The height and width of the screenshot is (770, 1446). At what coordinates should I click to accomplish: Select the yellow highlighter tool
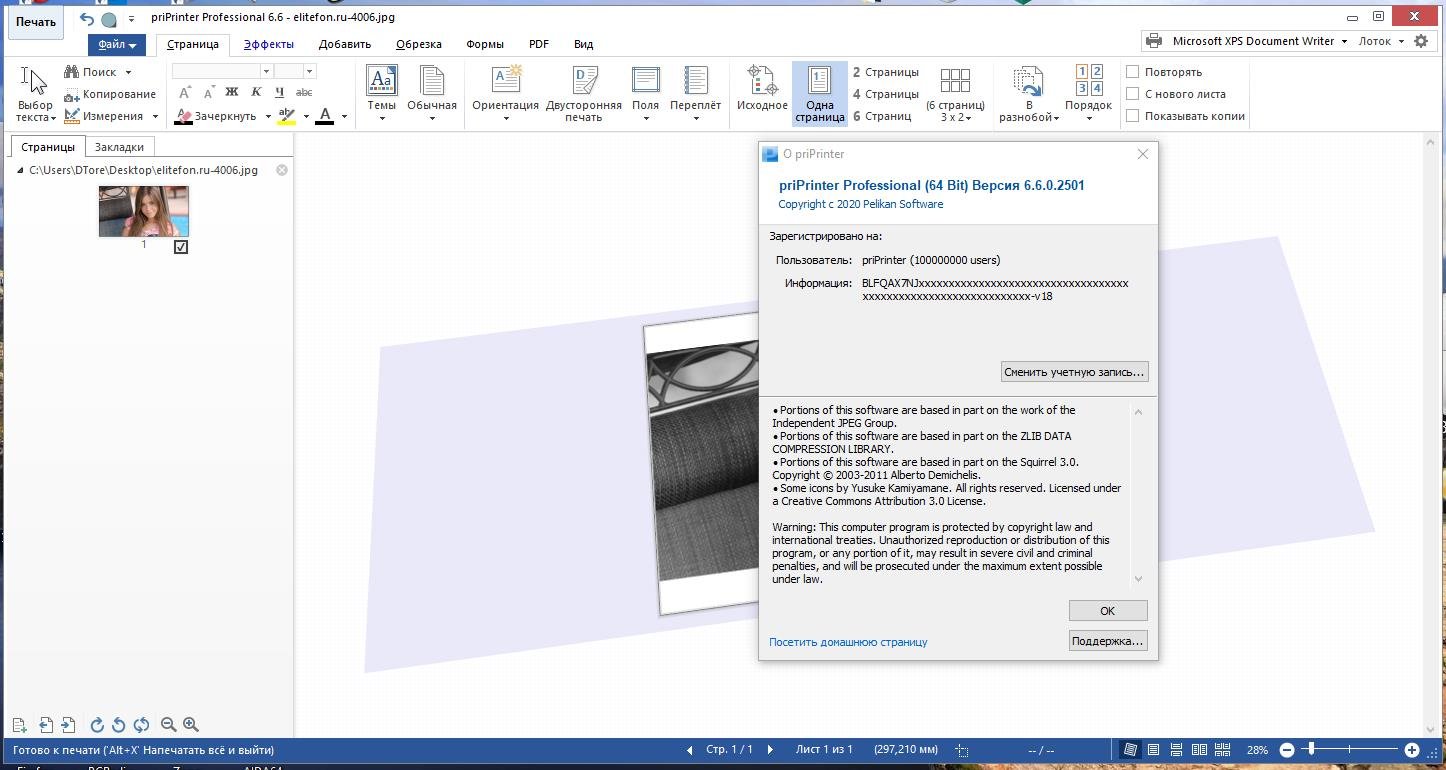287,116
